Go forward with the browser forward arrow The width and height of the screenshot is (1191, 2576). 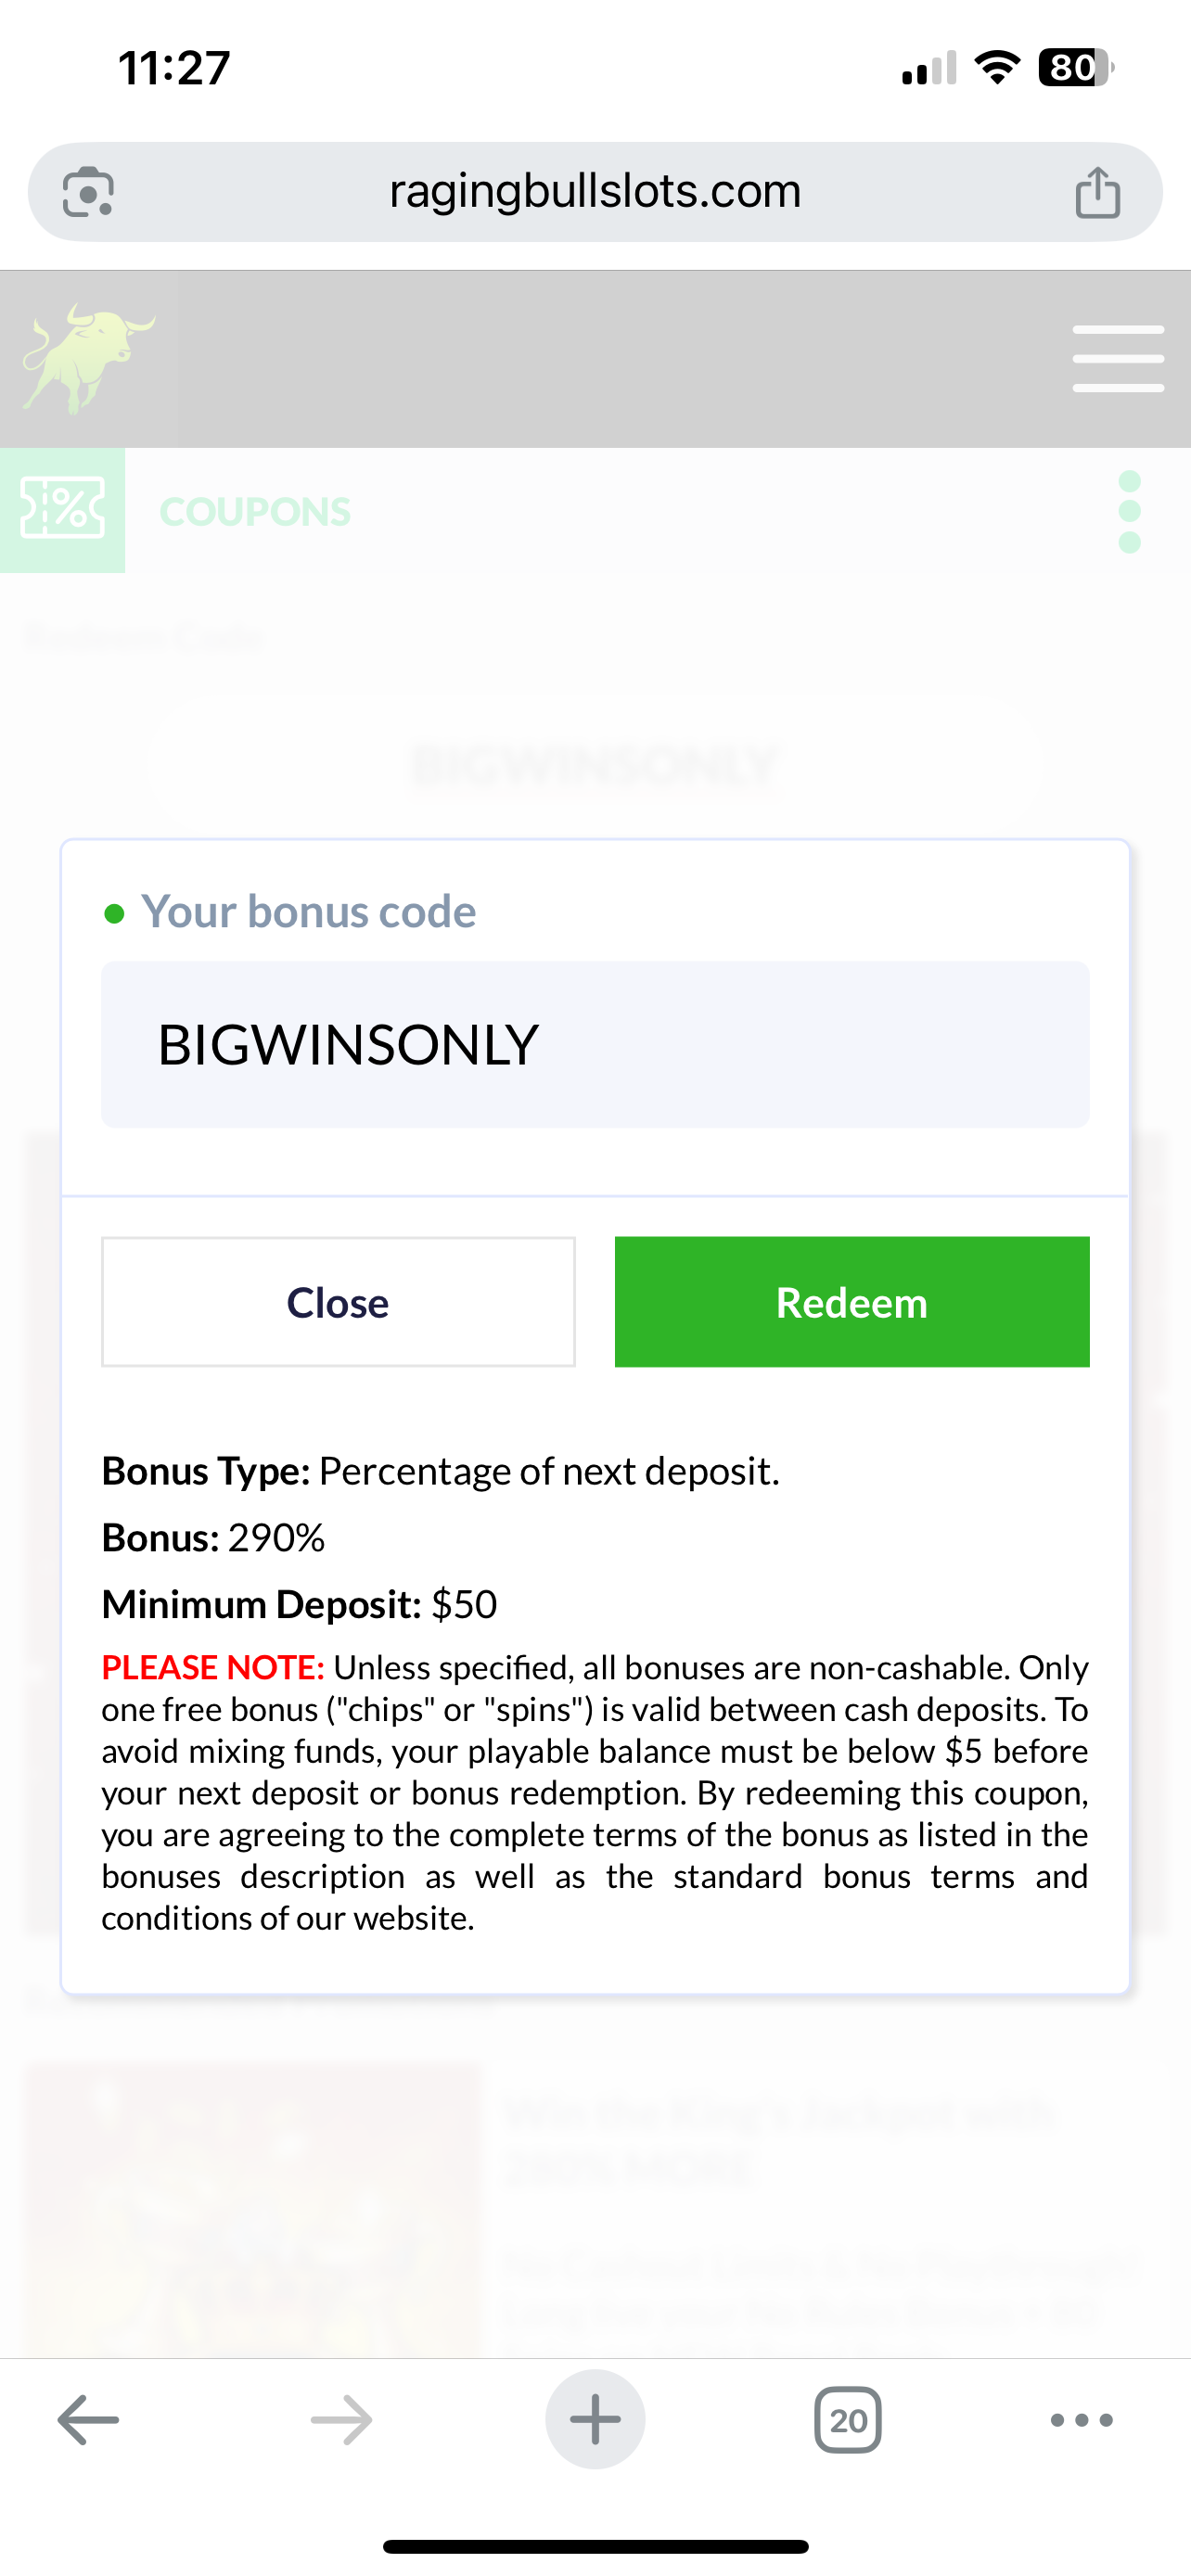341,2420
